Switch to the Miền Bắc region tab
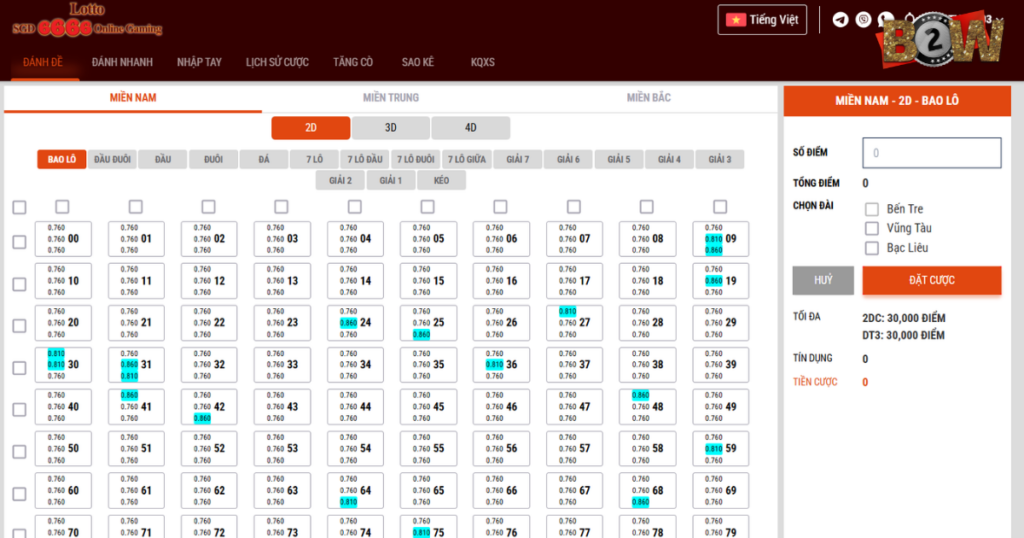1024x538 pixels. [x=649, y=98]
